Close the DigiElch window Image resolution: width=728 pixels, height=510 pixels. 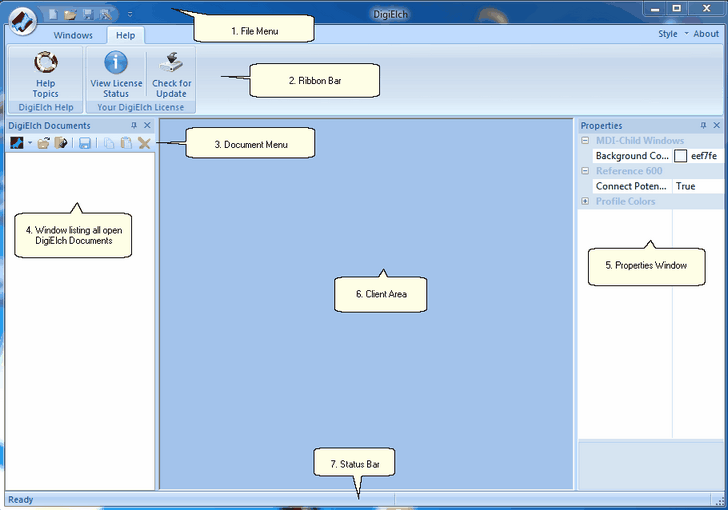tap(706, 8)
